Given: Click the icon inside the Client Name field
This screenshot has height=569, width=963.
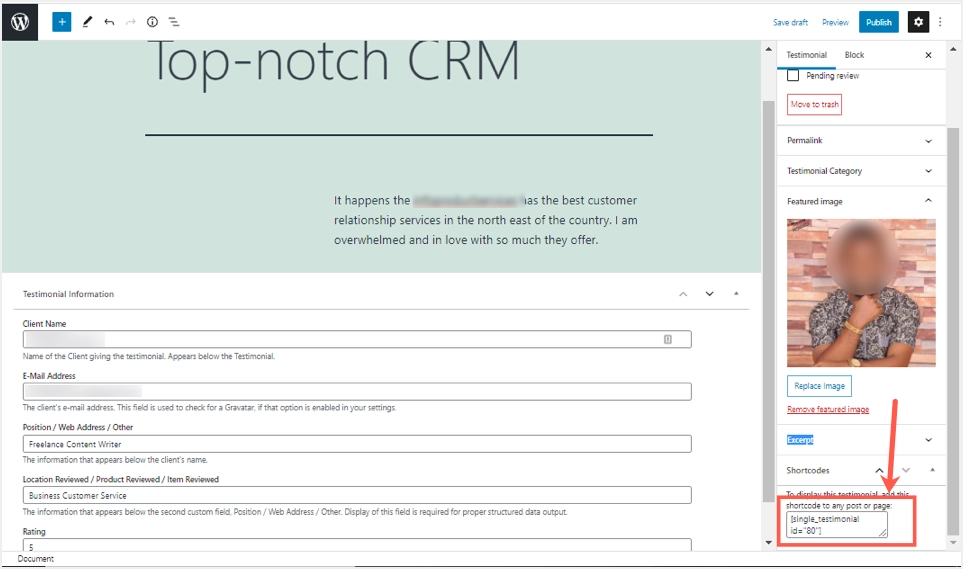Looking at the screenshot, I should coord(668,339).
